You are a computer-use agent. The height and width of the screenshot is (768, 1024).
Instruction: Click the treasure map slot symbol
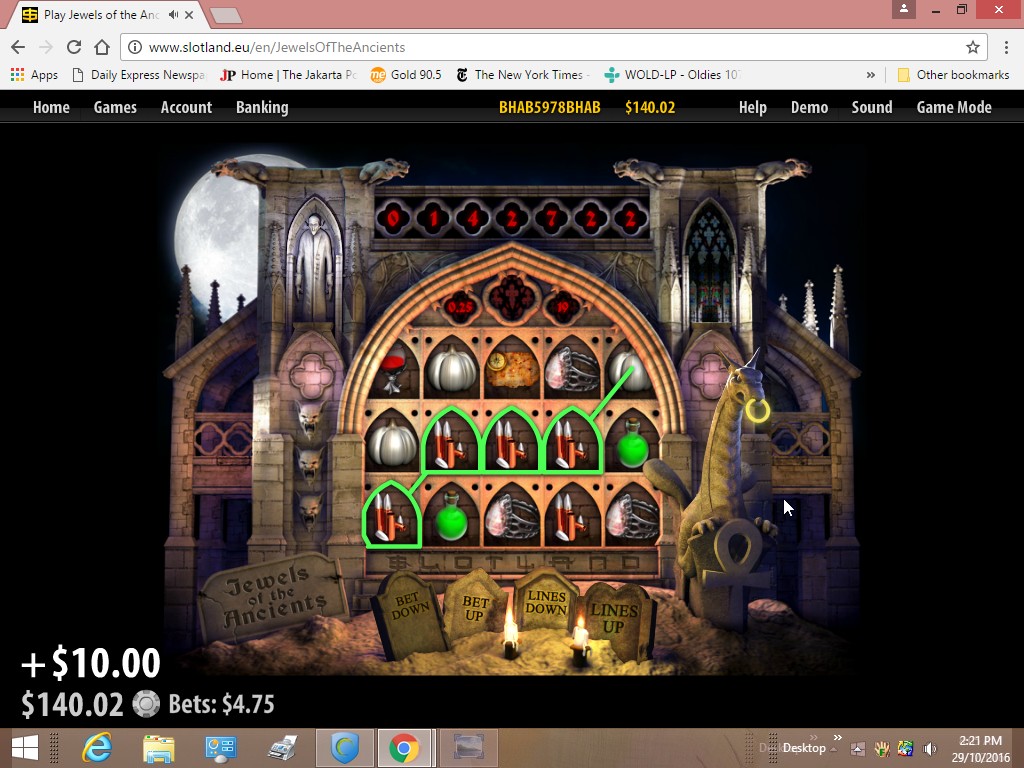(x=512, y=370)
